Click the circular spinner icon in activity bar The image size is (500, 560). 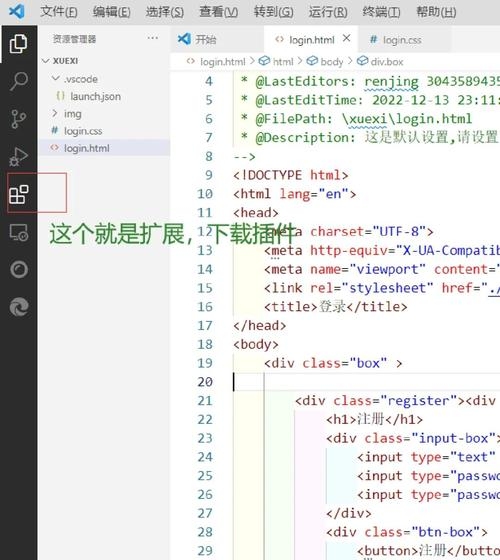click(x=19, y=270)
